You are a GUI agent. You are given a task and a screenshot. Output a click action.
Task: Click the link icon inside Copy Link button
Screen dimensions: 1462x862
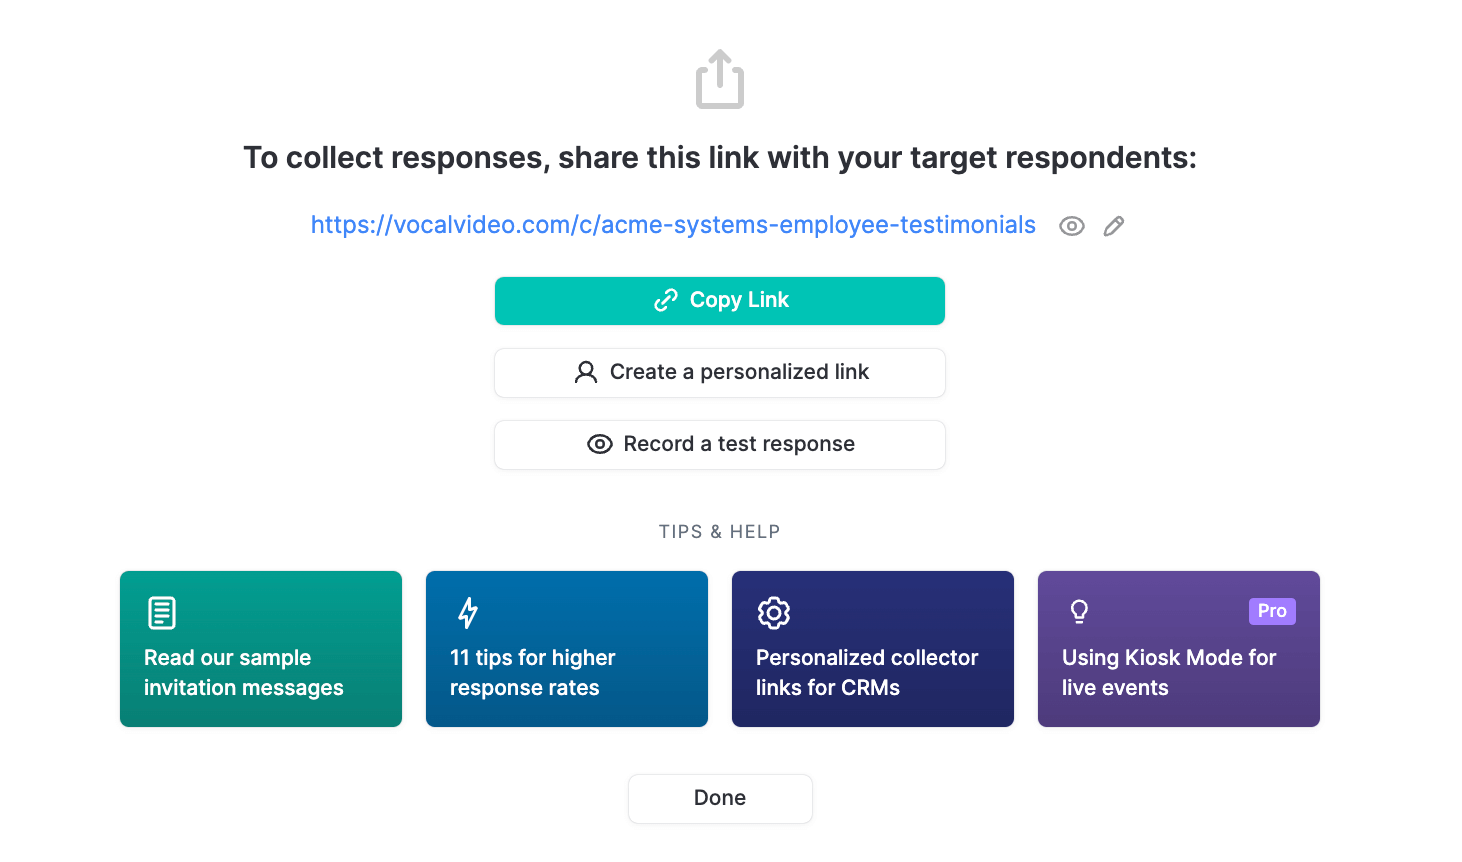pos(666,300)
